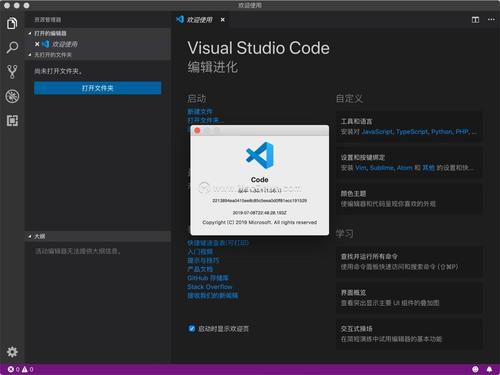Open the Extensions view icon
The width and height of the screenshot is (500, 375).
(x=12, y=120)
